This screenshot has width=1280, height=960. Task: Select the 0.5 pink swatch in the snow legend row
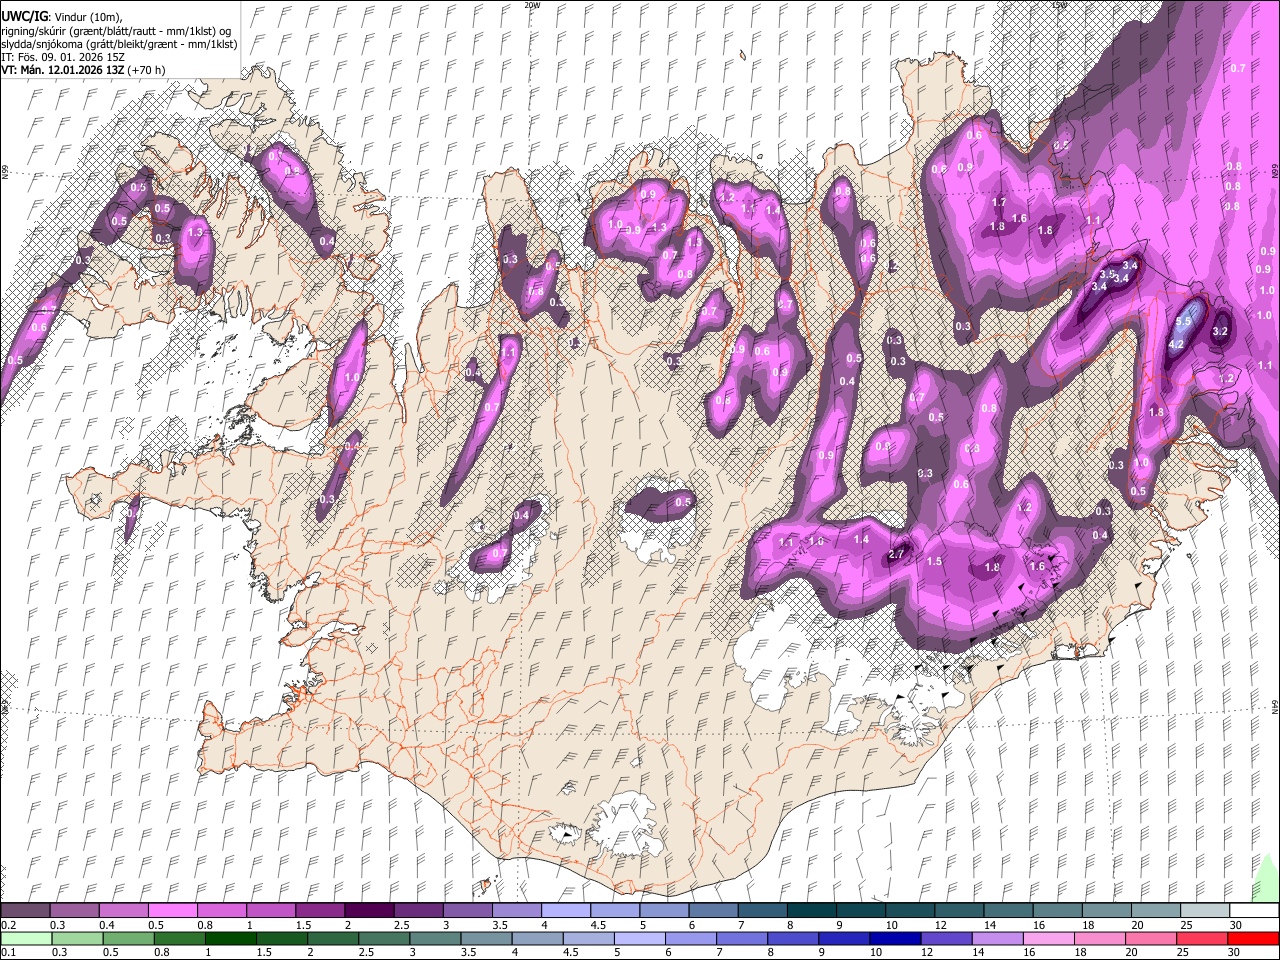pyautogui.click(x=172, y=911)
